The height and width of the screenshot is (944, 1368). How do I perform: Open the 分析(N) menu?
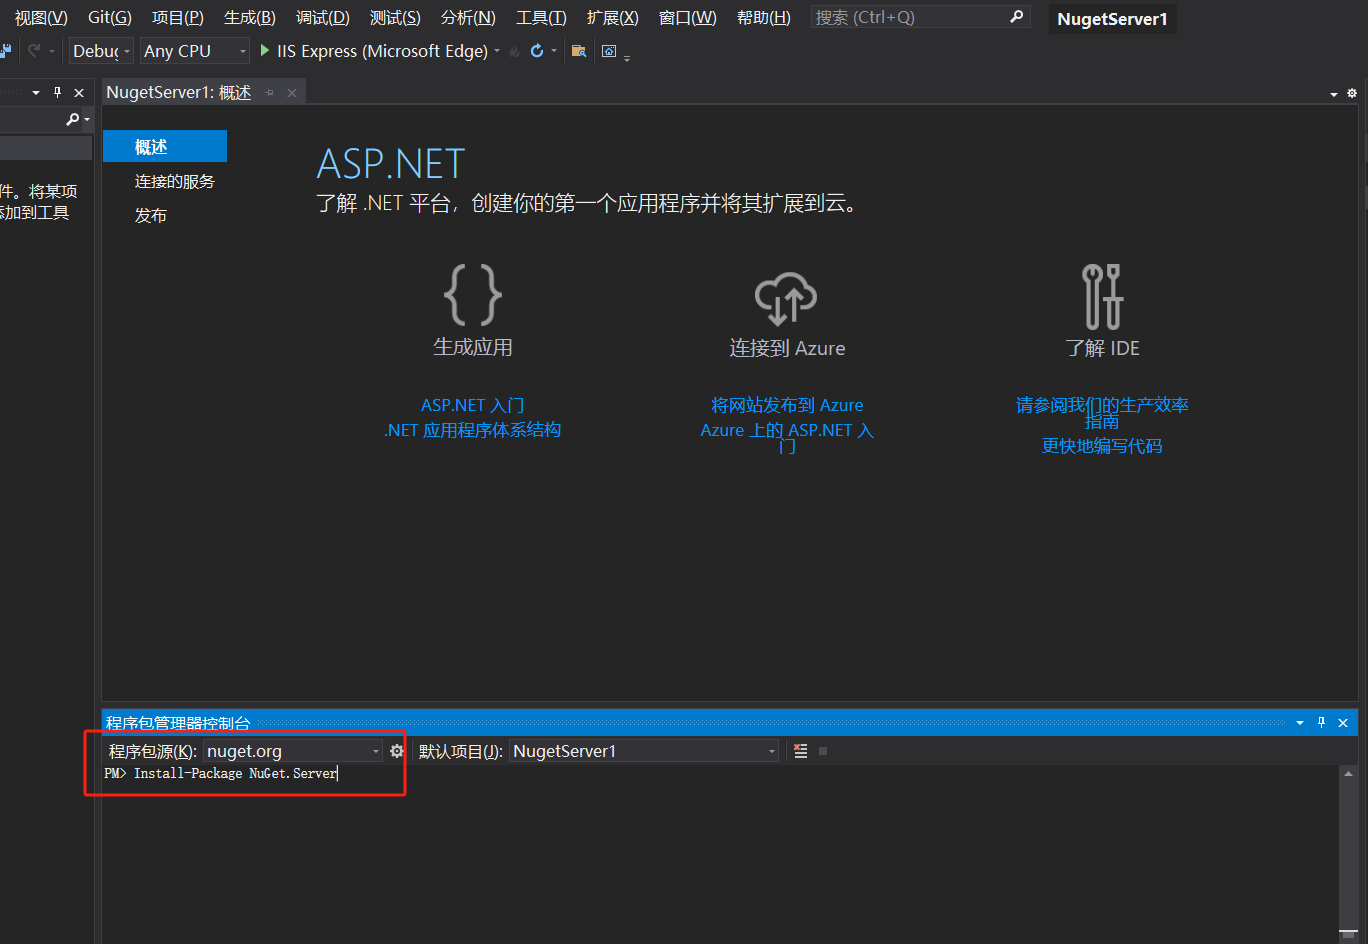tap(468, 17)
